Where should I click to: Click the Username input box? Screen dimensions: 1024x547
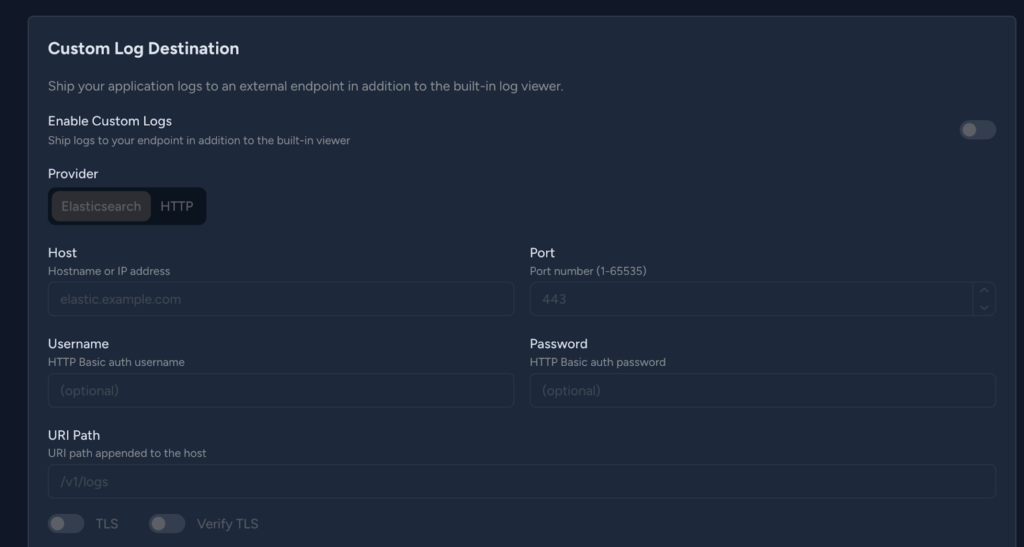tap(280, 390)
